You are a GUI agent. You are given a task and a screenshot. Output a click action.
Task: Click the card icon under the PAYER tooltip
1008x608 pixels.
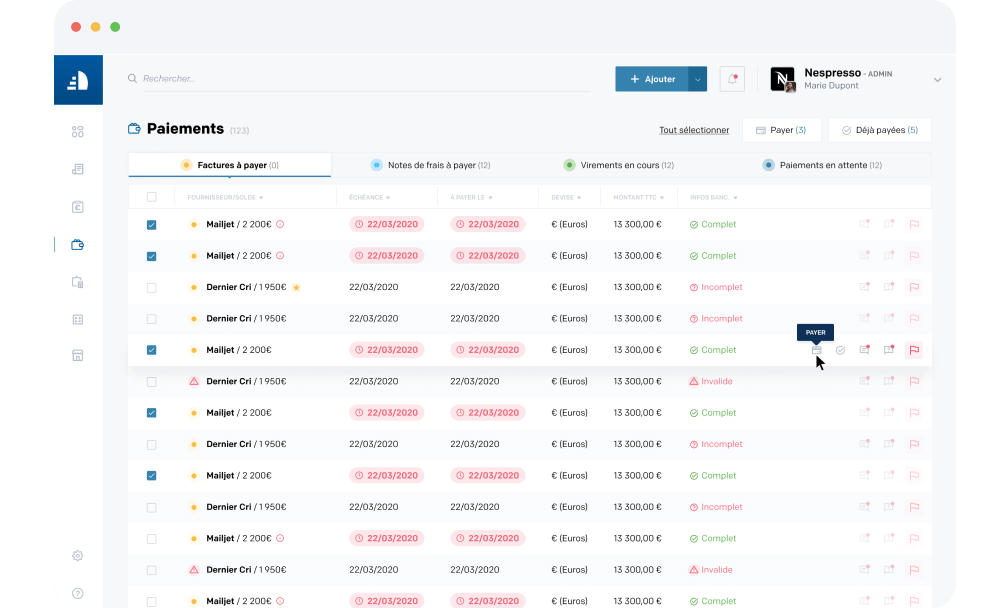816,350
